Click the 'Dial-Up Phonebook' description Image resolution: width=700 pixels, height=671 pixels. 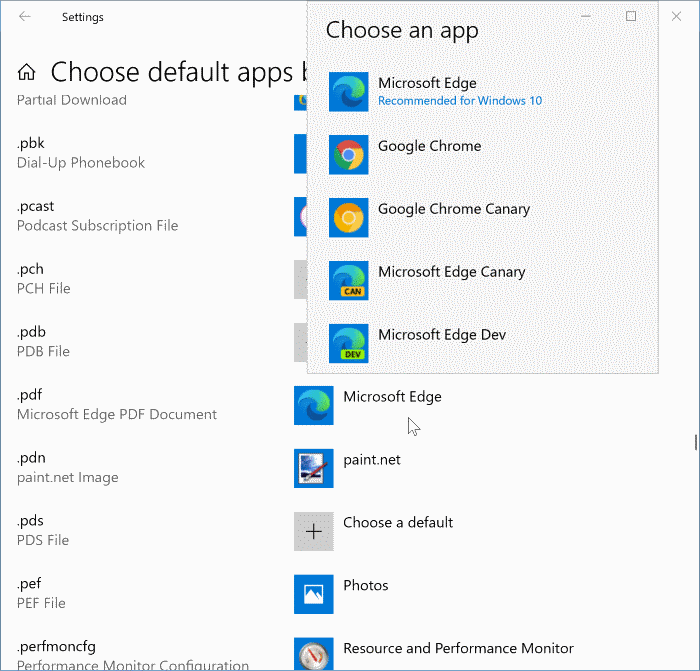(x=81, y=163)
